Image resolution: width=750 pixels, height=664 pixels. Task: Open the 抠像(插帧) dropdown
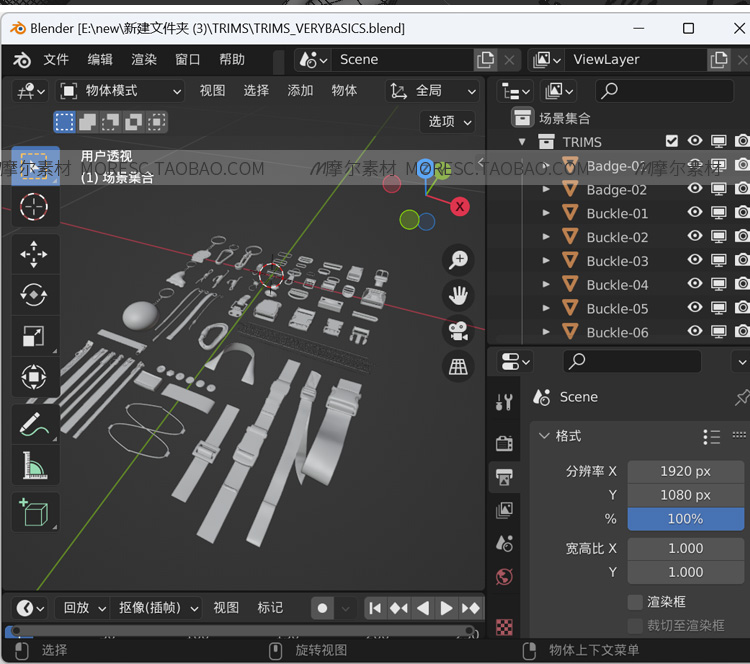(x=156, y=609)
